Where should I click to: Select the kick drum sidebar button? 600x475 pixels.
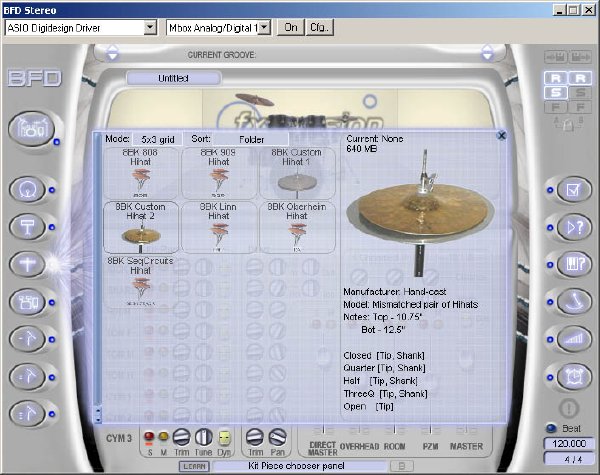[28, 189]
